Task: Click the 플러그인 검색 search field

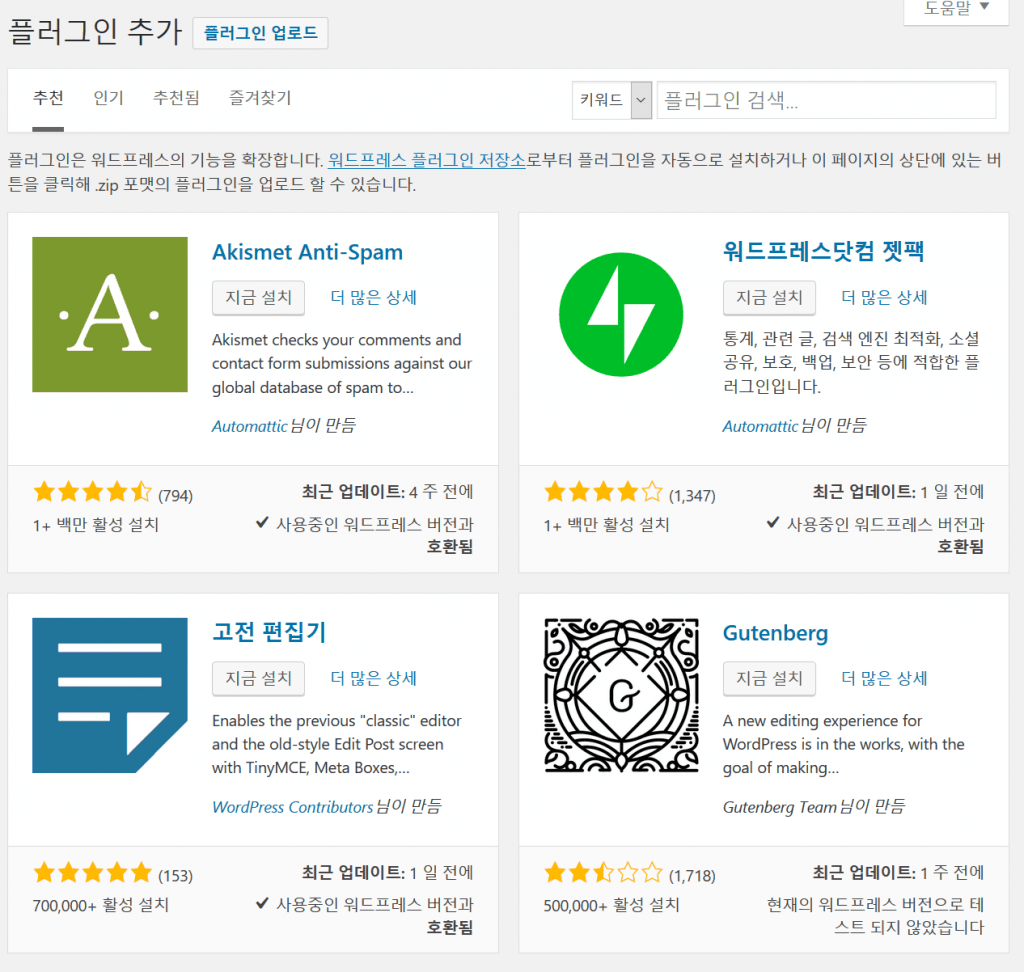Action: click(x=826, y=100)
